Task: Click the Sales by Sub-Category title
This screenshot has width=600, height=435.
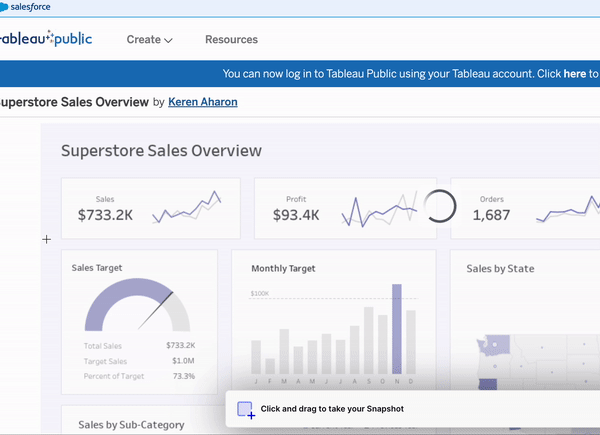Action: 131,425
